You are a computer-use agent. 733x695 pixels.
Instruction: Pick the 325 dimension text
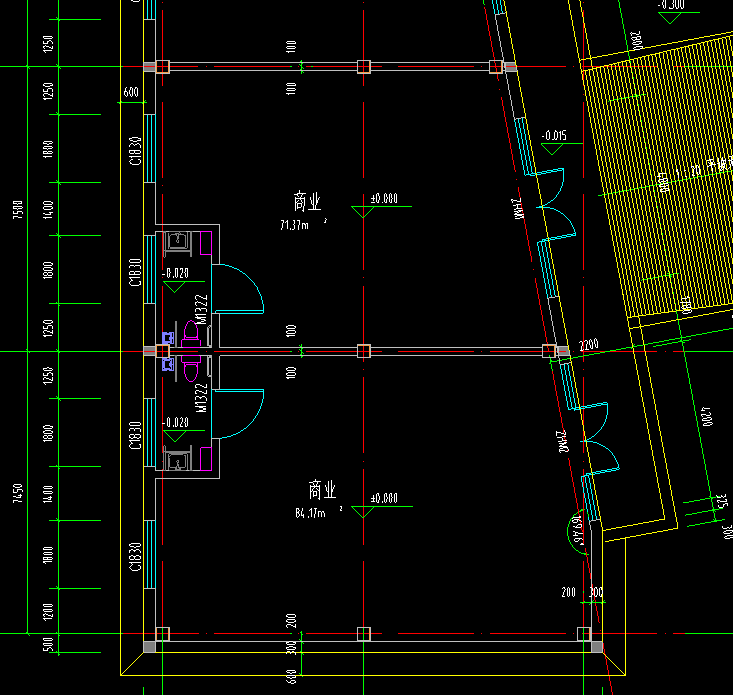point(722,501)
